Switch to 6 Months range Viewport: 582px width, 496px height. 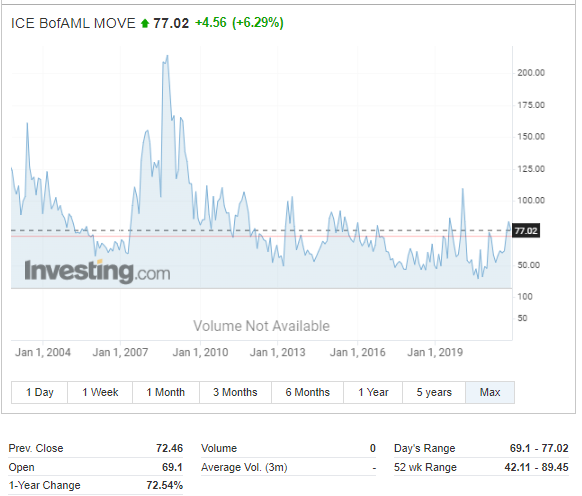click(x=307, y=392)
